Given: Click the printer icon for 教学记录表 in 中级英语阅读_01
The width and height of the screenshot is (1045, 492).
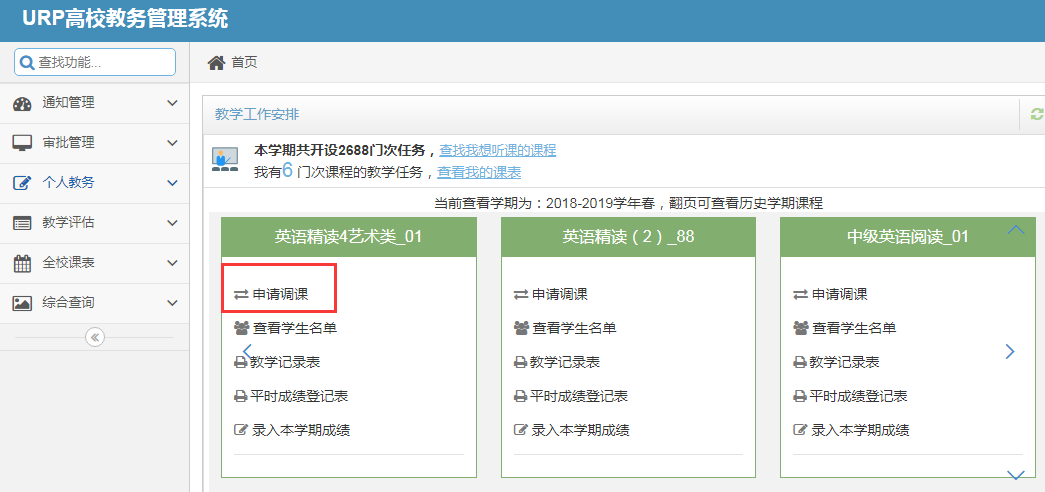Looking at the screenshot, I should 800,363.
